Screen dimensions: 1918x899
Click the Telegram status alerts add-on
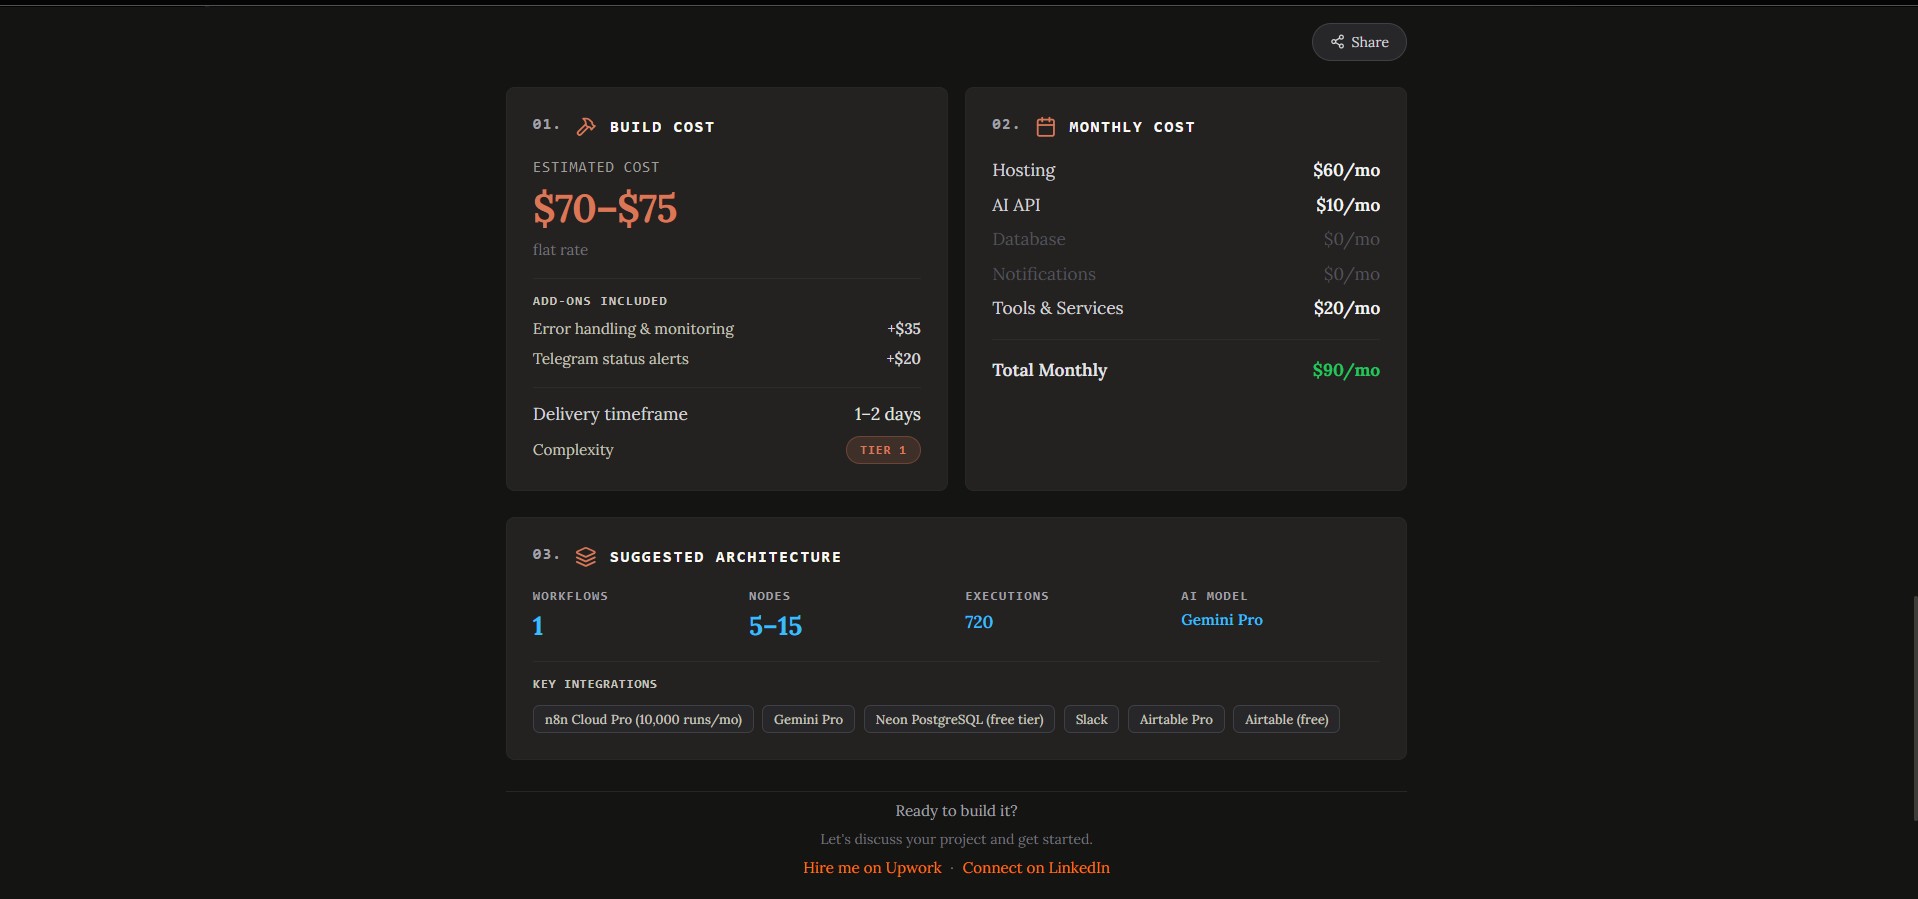pos(610,359)
